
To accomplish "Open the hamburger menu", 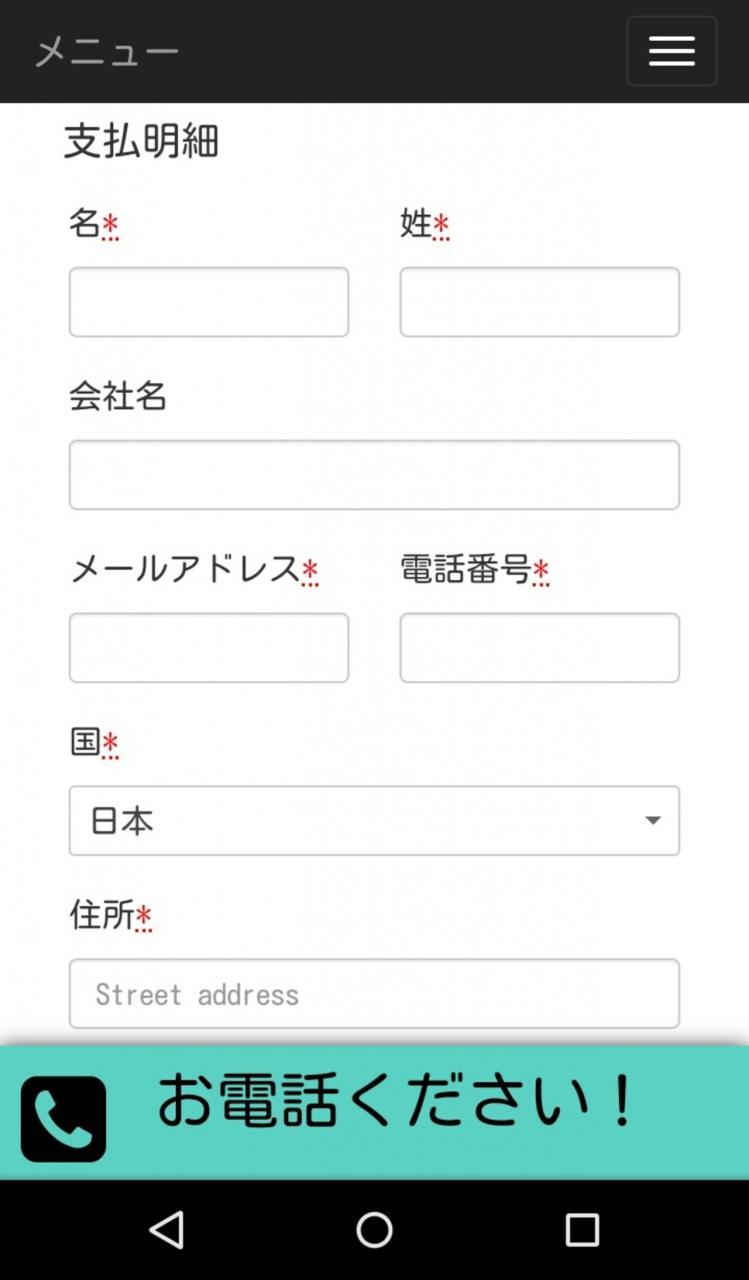I will pyautogui.click(x=671, y=51).
